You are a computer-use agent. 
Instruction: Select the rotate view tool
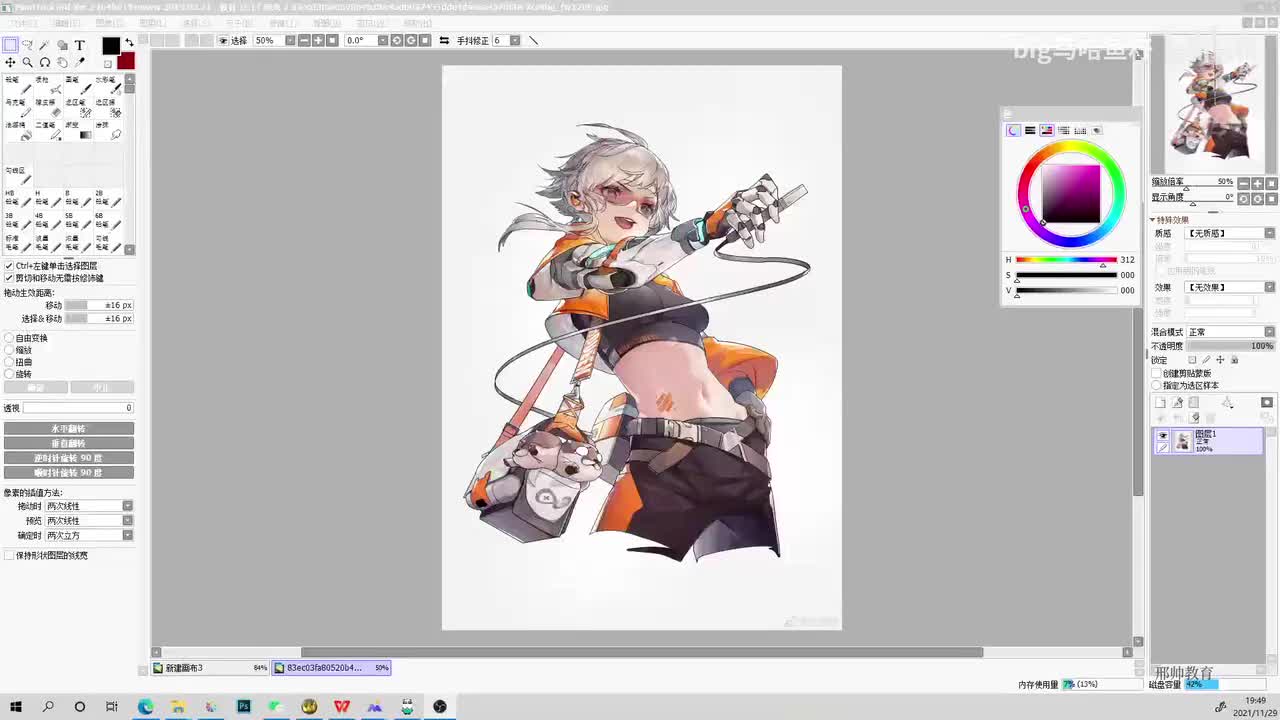45,62
